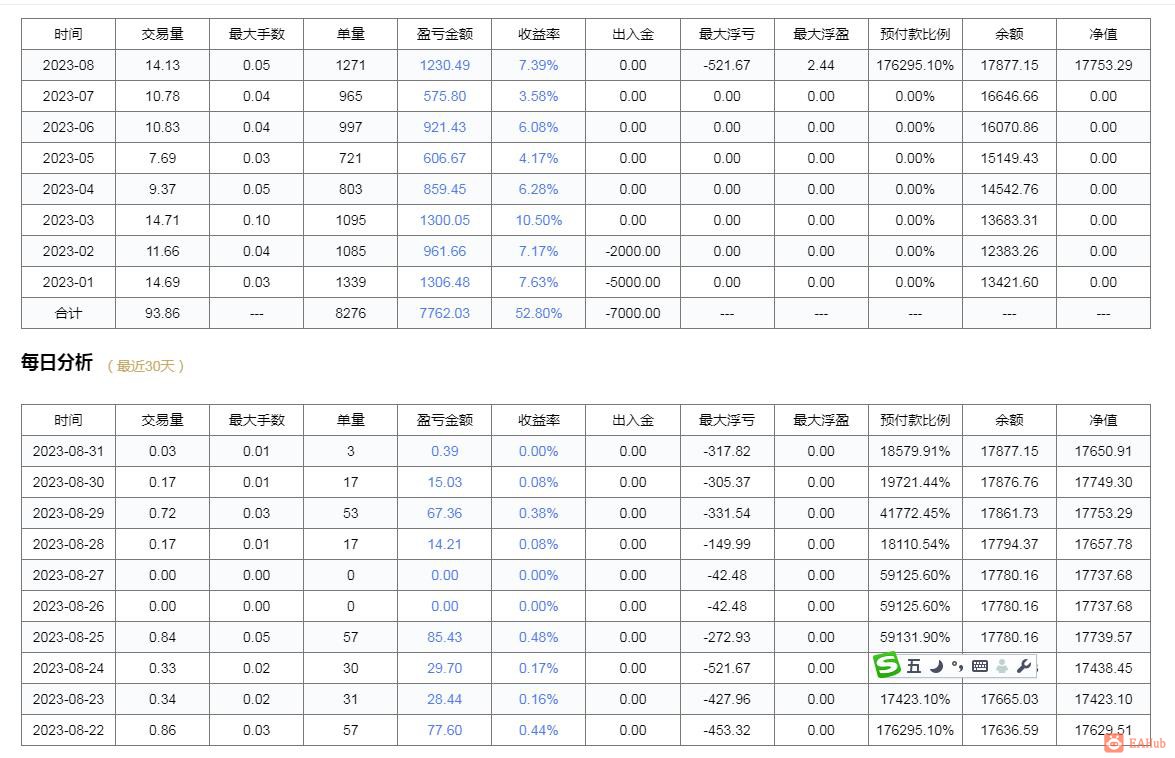Click the 0.48% return link for 2023-08-25
Image resolution: width=1175 pixels, height=758 pixels.
[538, 637]
